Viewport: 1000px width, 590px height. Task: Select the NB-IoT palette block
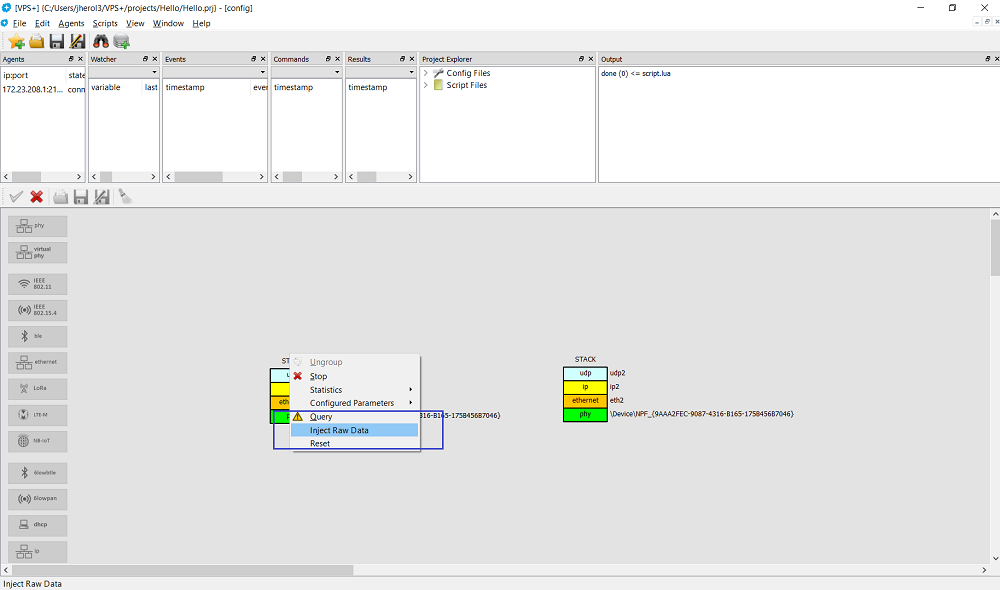coord(38,440)
